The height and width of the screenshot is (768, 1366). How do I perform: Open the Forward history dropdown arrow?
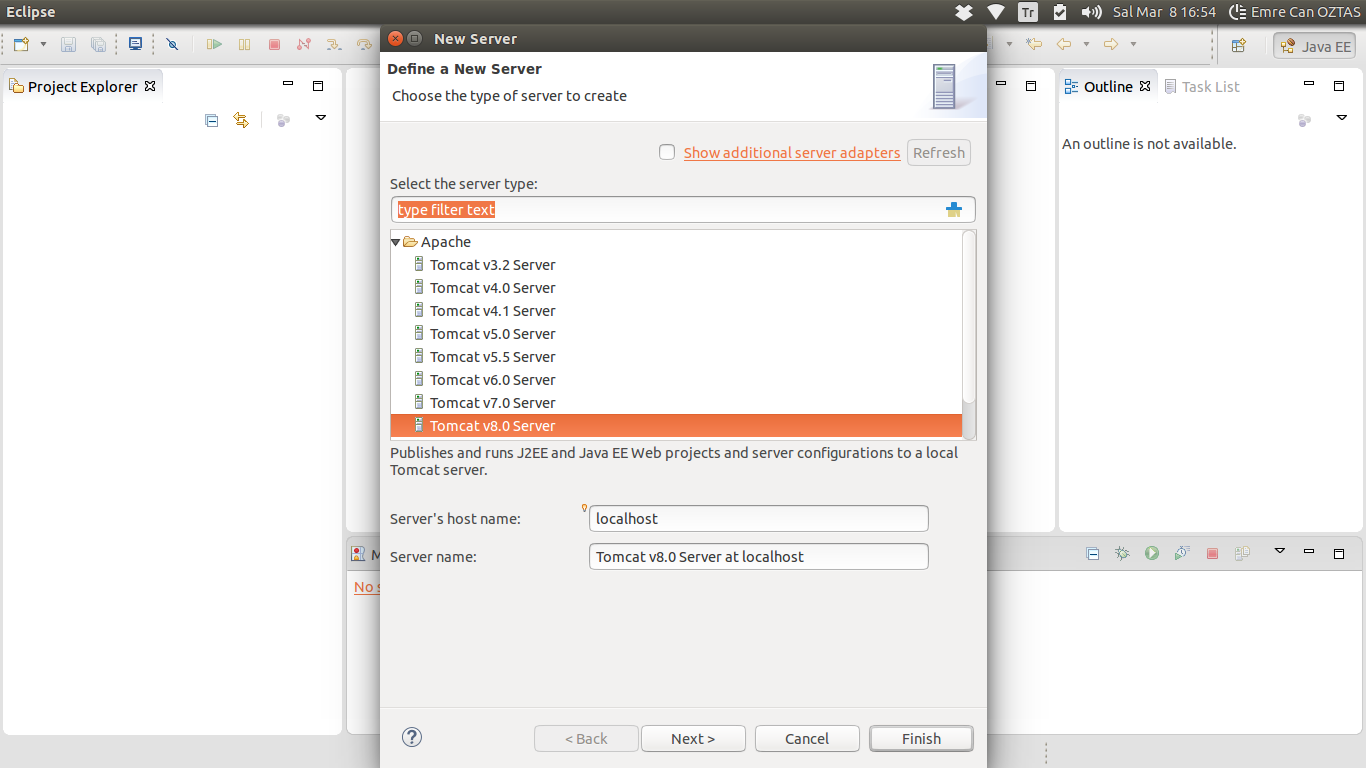pyautogui.click(x=1133, y=45)
